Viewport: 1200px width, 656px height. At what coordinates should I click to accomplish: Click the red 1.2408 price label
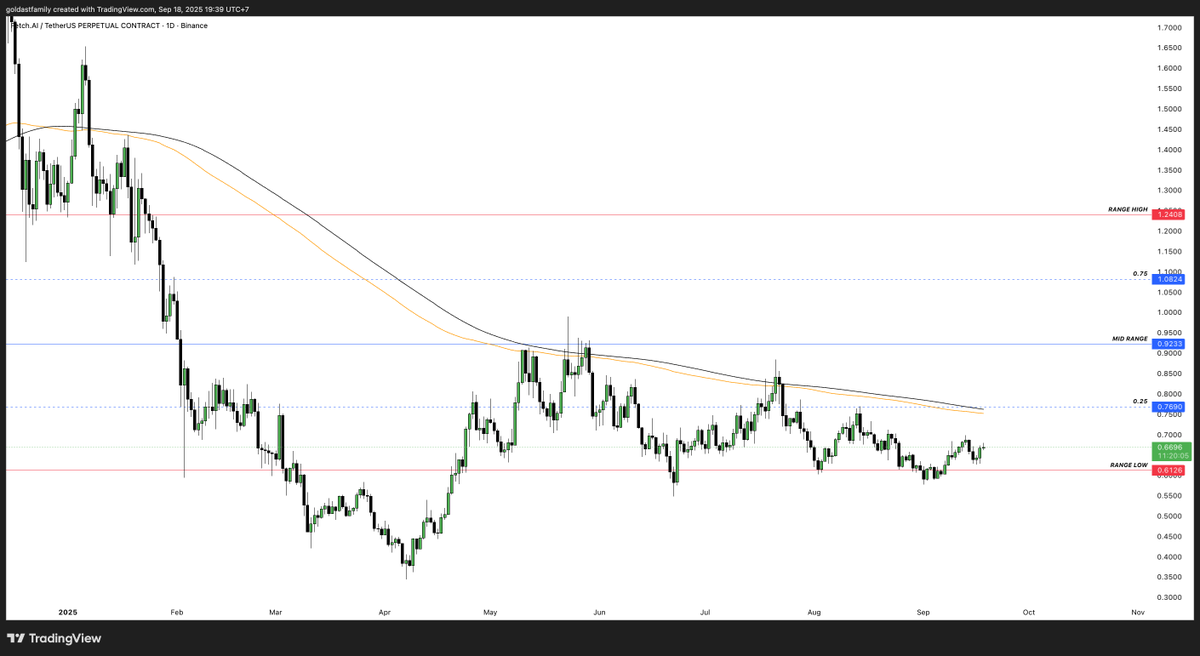click(x=1169, y=214)
